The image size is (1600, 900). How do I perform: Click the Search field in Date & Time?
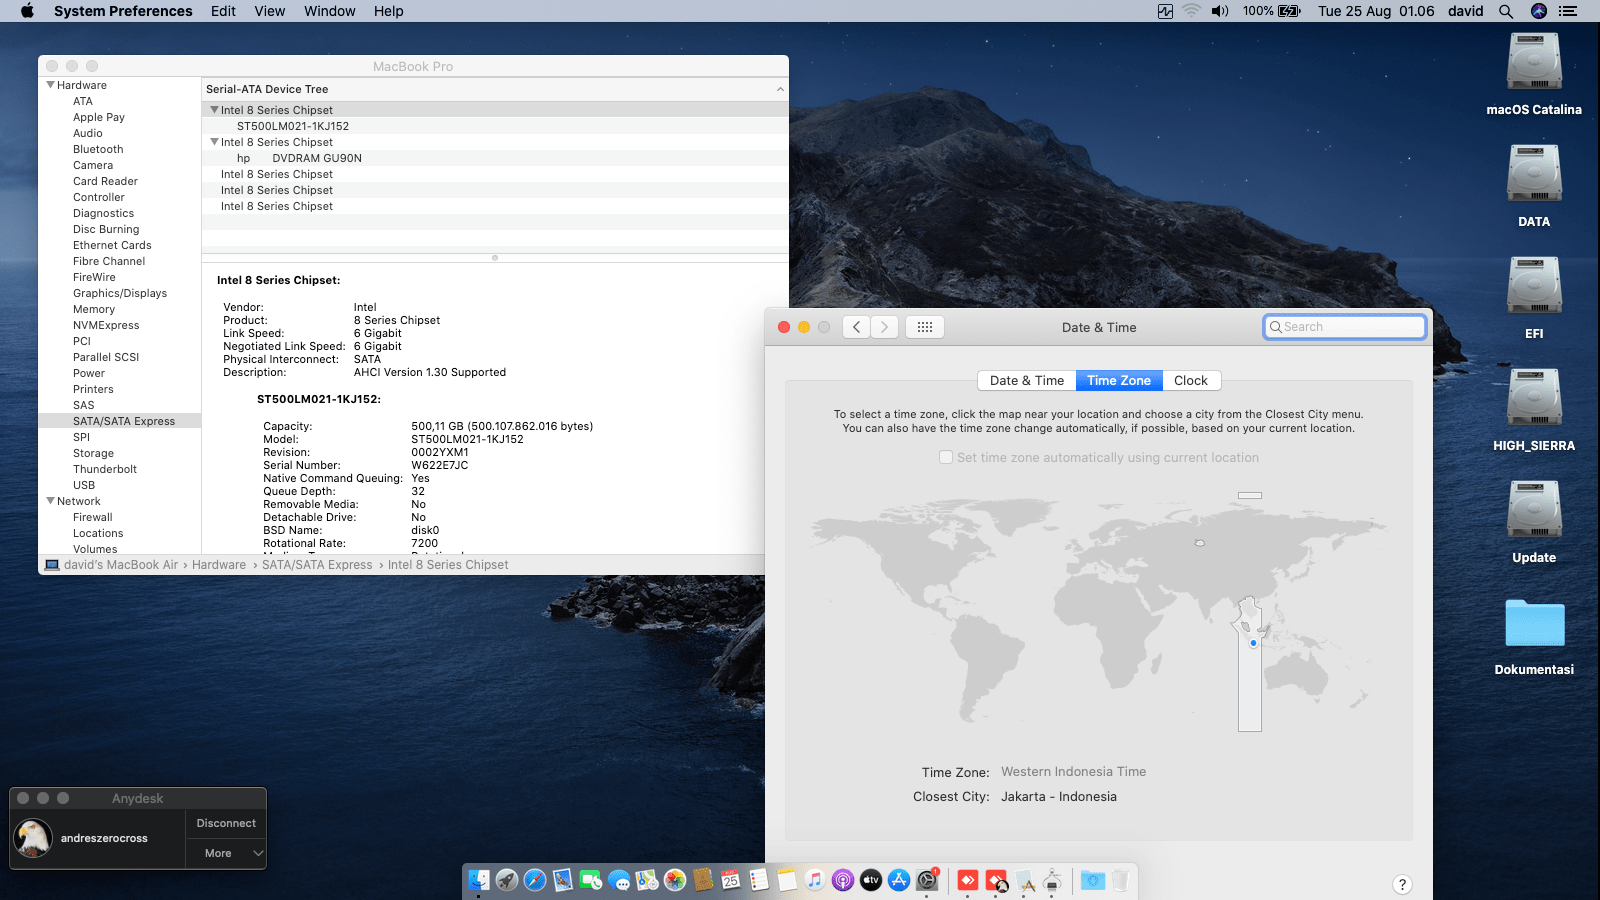(x=1345, y=327)
